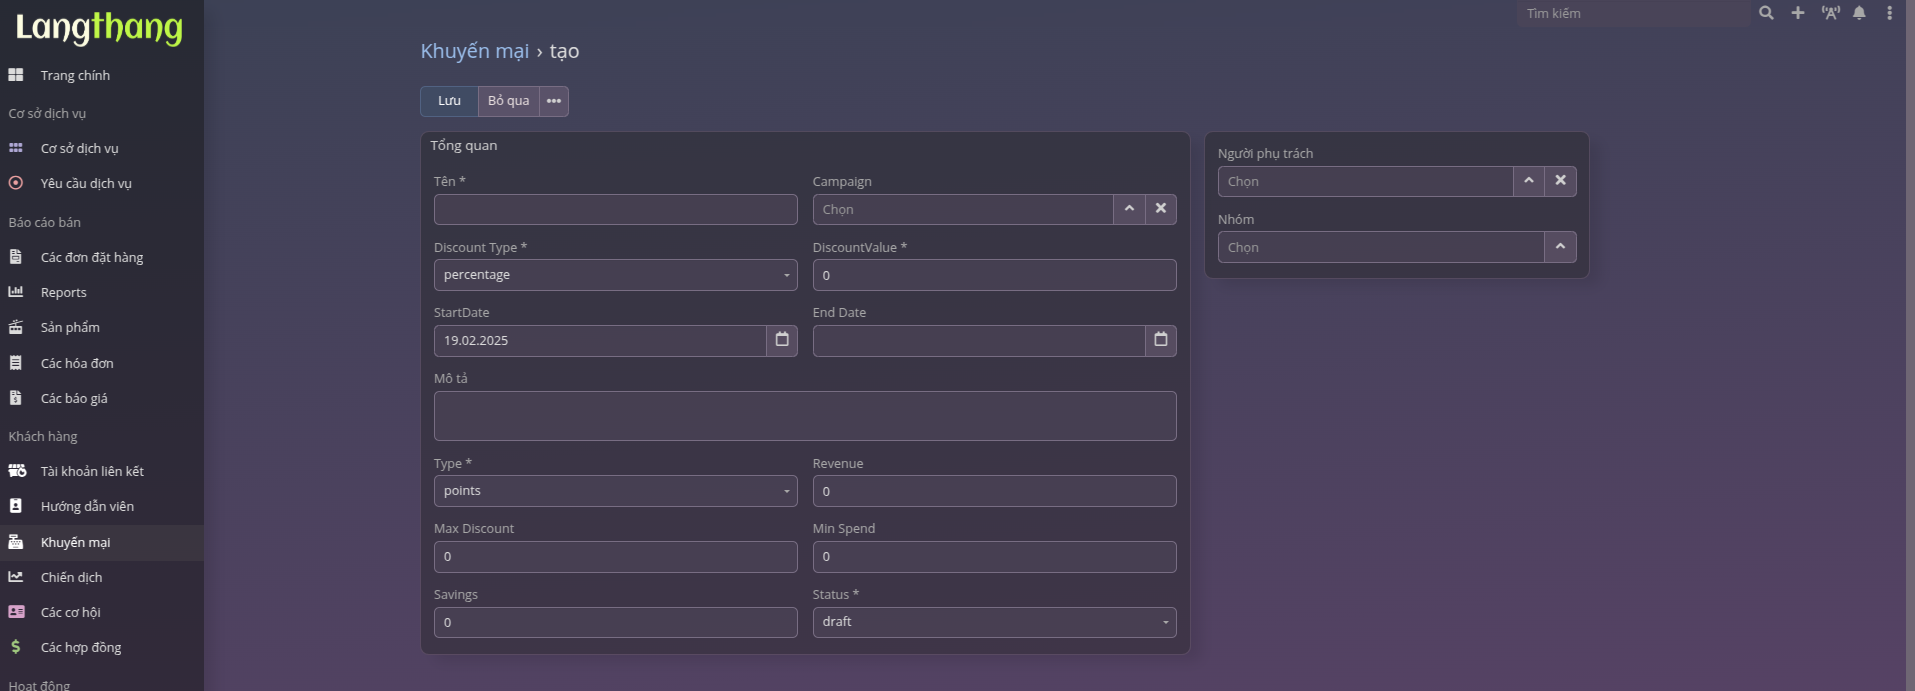The image size is (1915, 691).
Task: Open the StartDate calendar picker
Action: pos(782,340)
